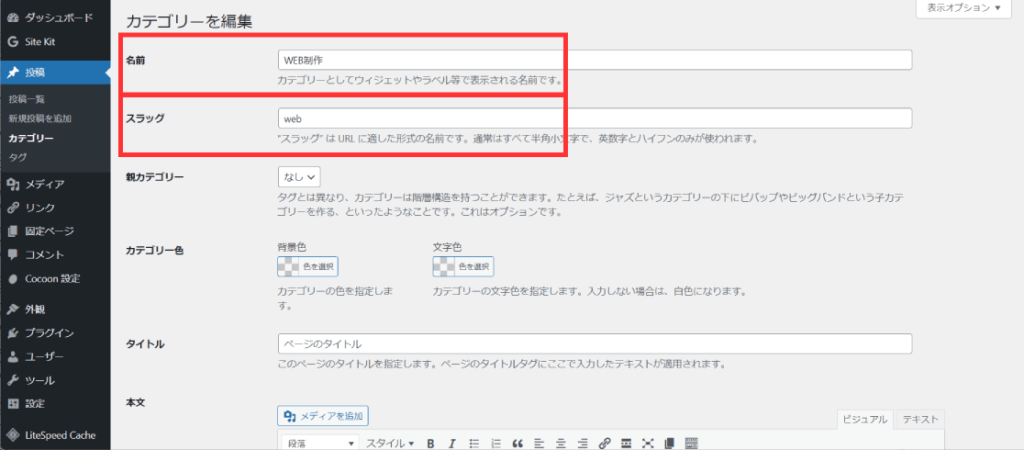The width and height of the screenshot is (1024, 450).
Task: Toggle fullscreen editor mode icon
Action: pos(647,443)
